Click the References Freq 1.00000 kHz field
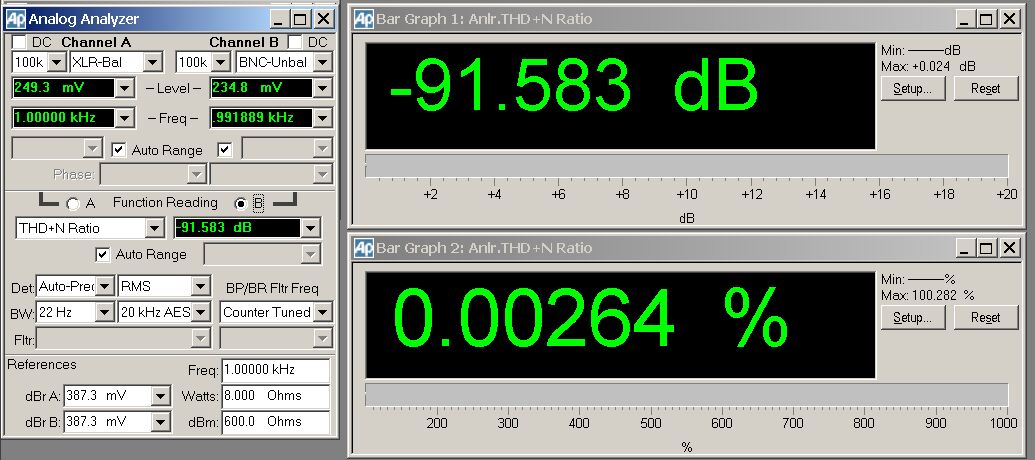Screen dimensions: 1035x460 275,370
